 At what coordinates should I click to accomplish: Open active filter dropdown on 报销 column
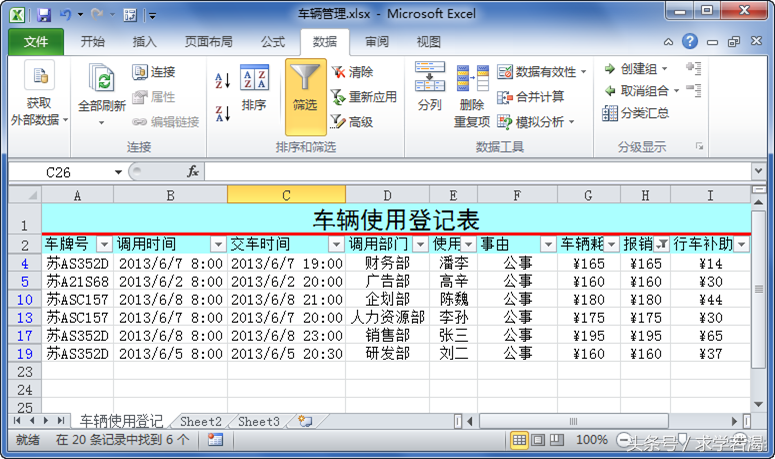[662, 244]
